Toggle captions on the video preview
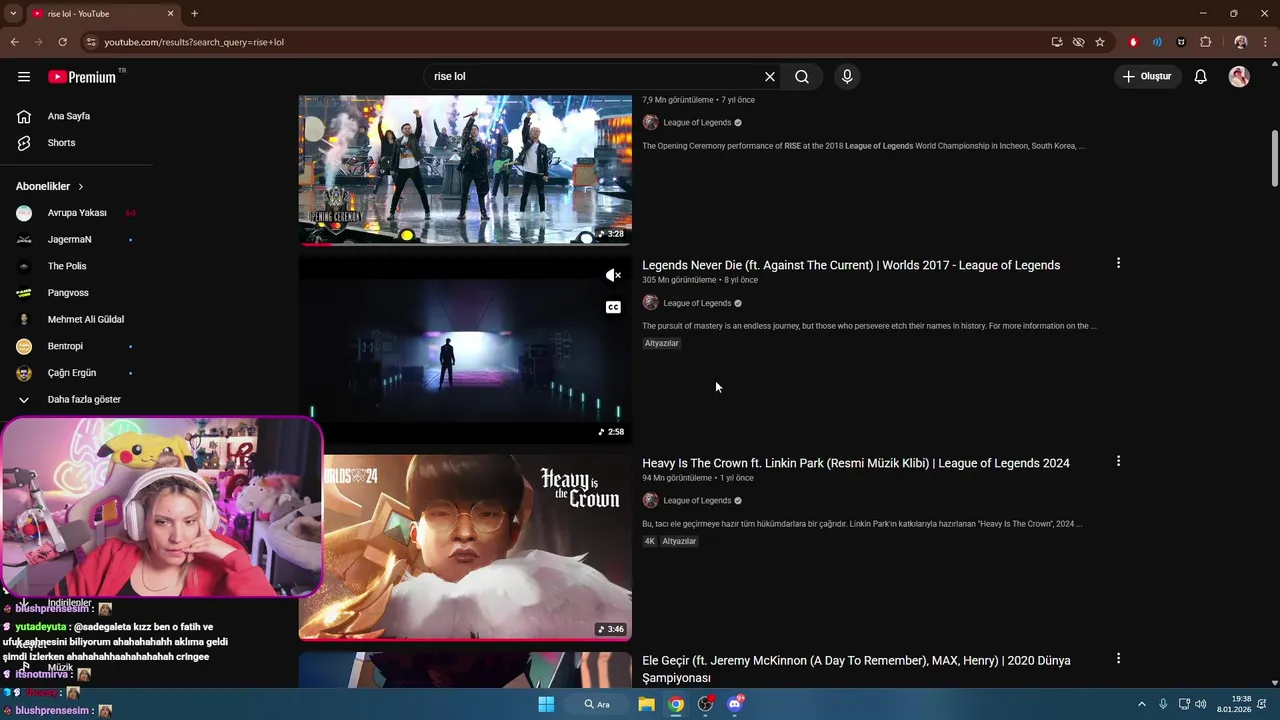 [x=613, y=307]
